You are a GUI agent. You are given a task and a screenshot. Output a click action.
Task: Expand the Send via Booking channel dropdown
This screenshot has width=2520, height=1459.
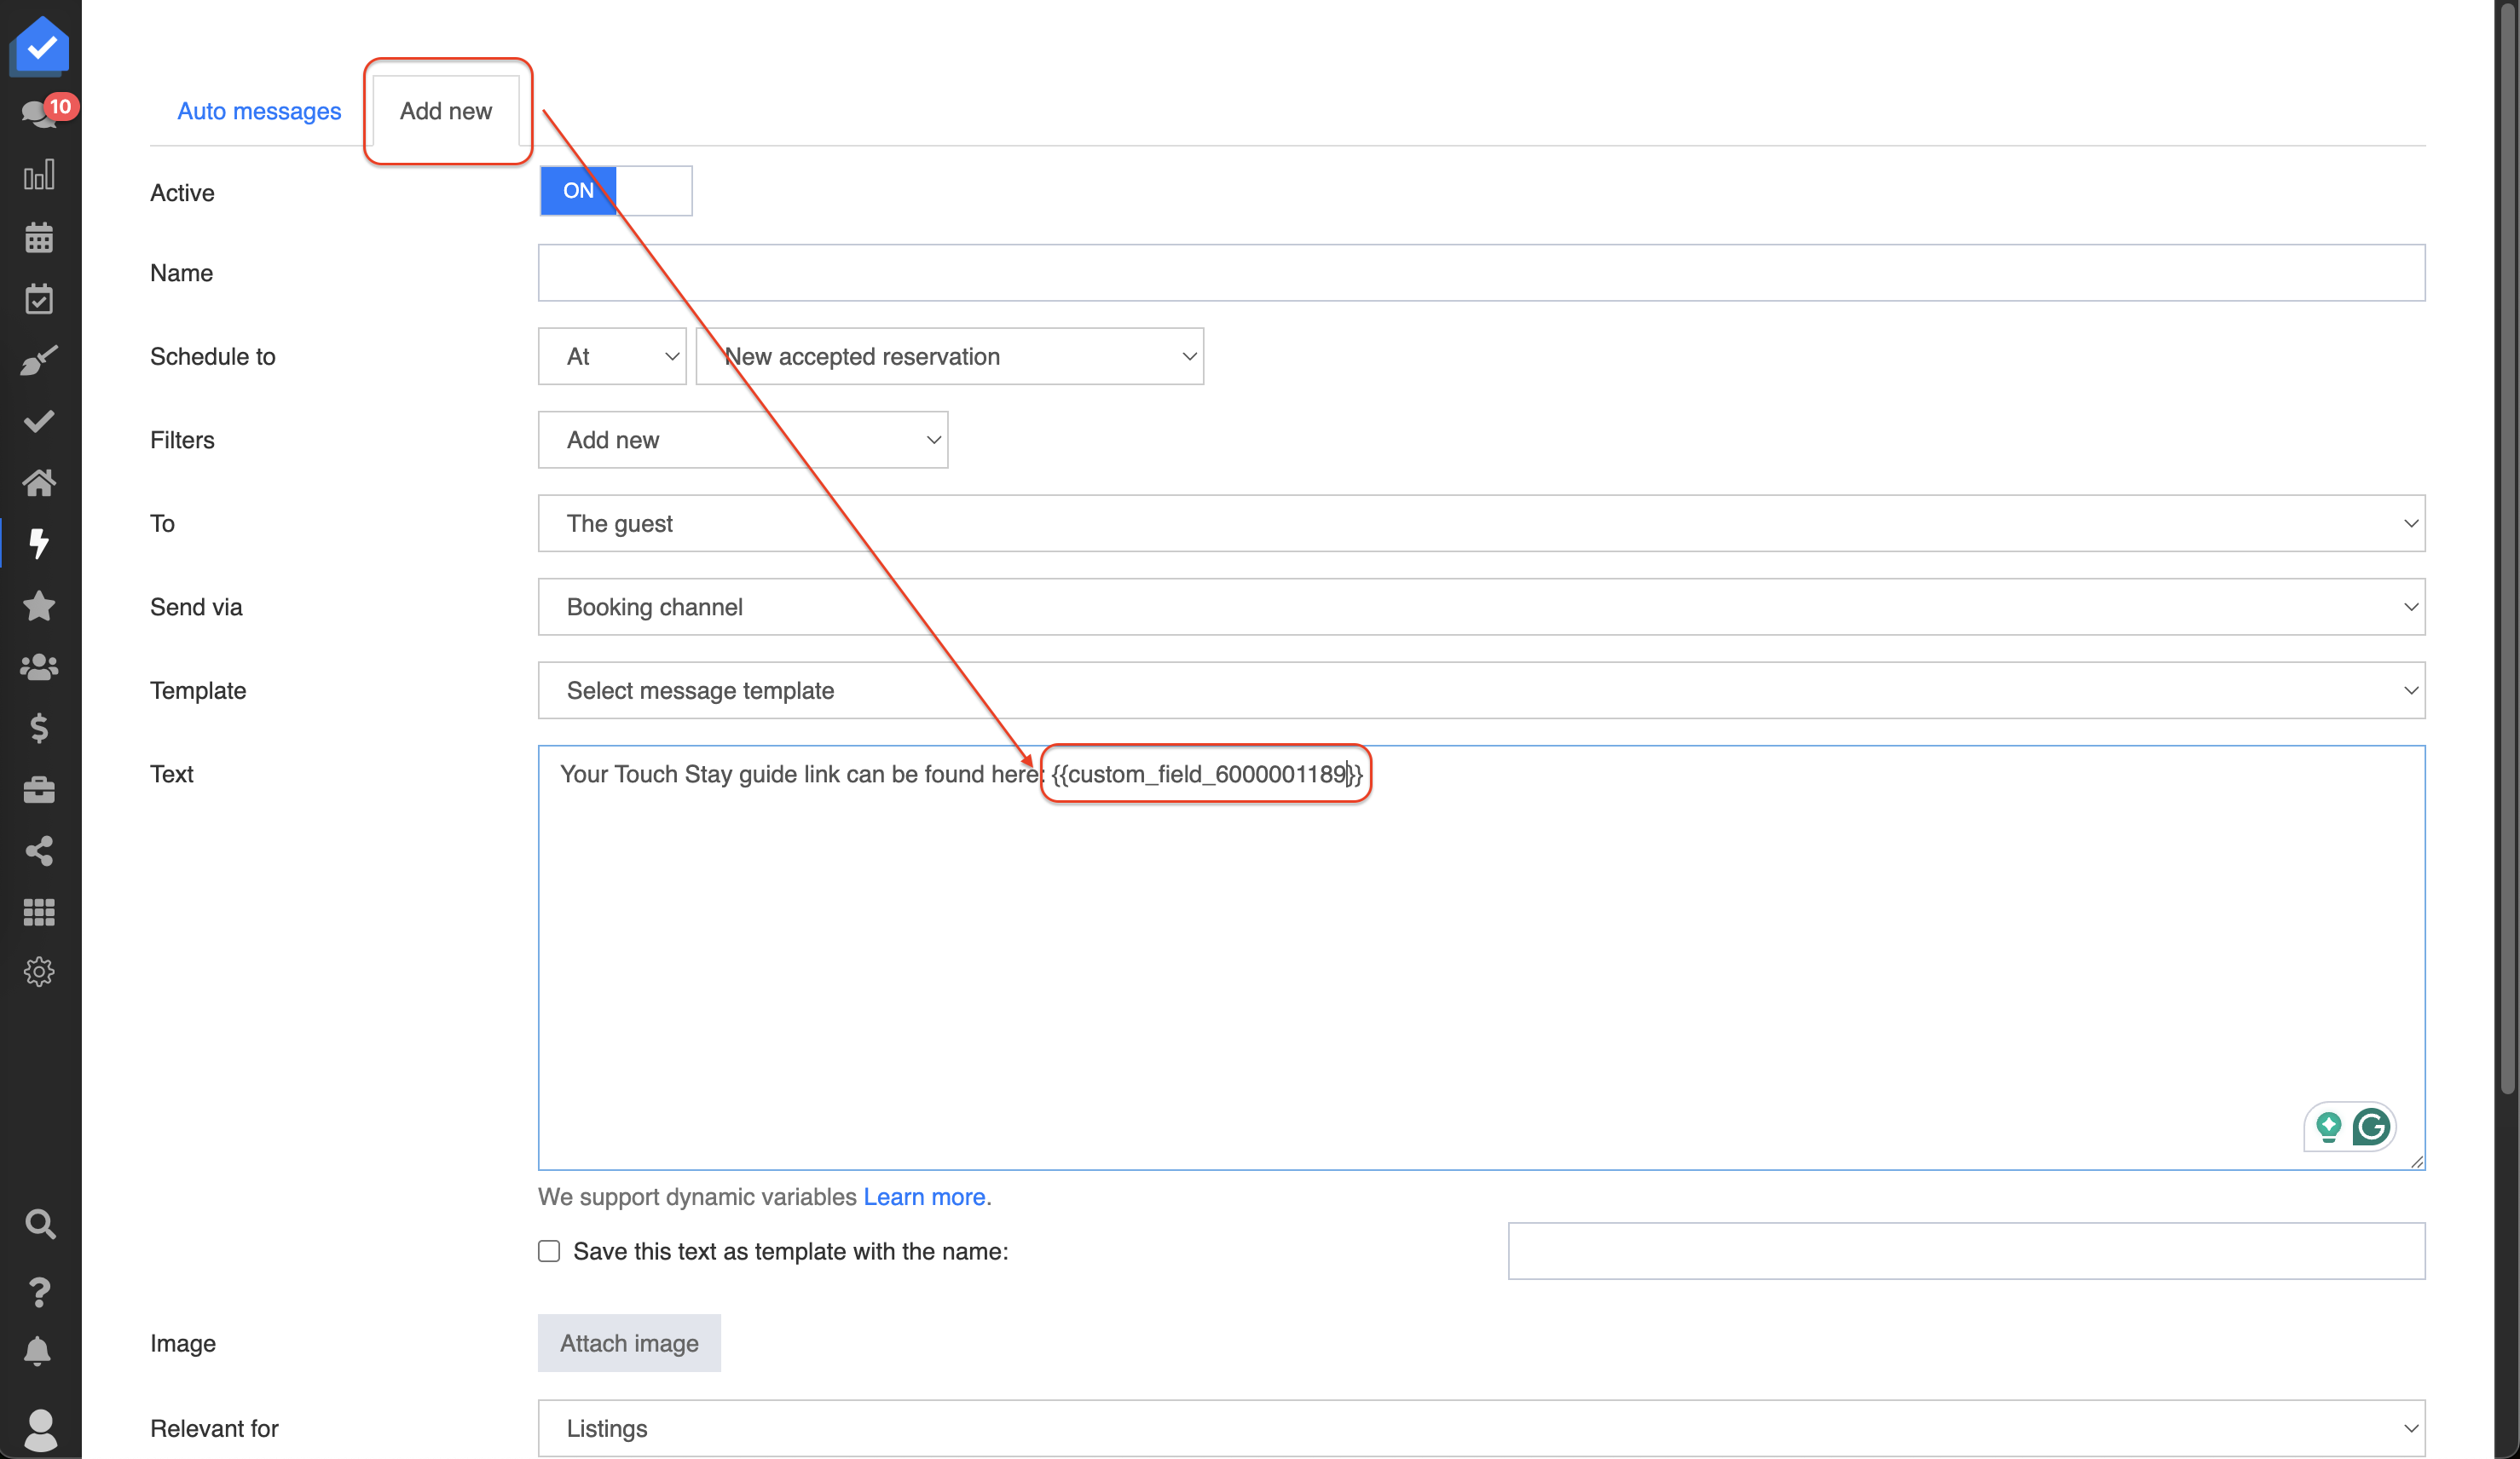1481,607
